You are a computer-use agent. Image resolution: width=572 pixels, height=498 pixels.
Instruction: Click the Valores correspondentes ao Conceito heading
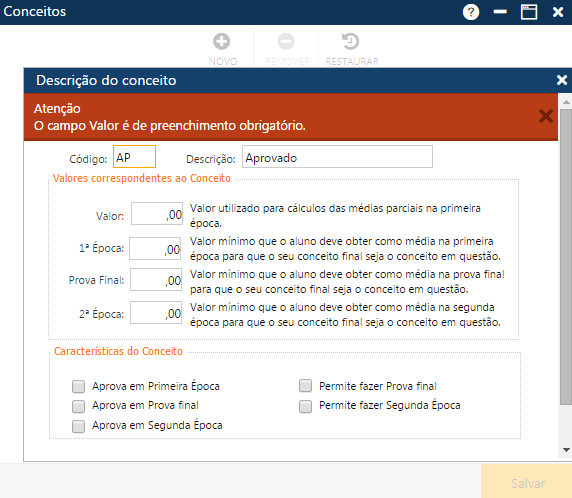[x=142, y=178]
